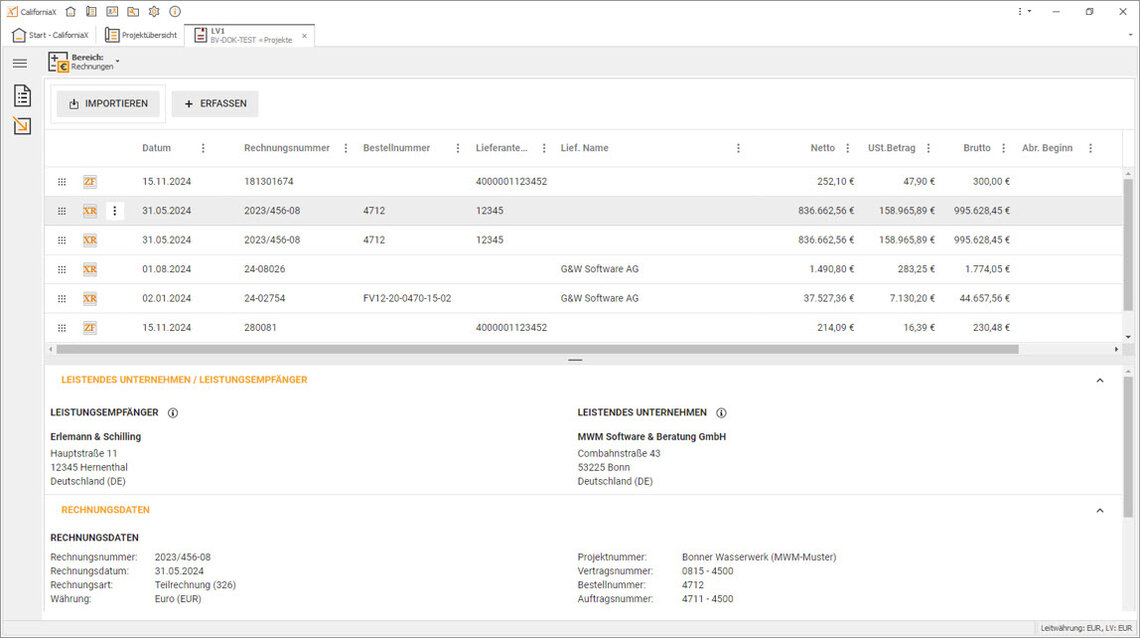This screenshot has height=638, width=1140.
Task: Select invoice number 24-08026
Action: [265, 269]
